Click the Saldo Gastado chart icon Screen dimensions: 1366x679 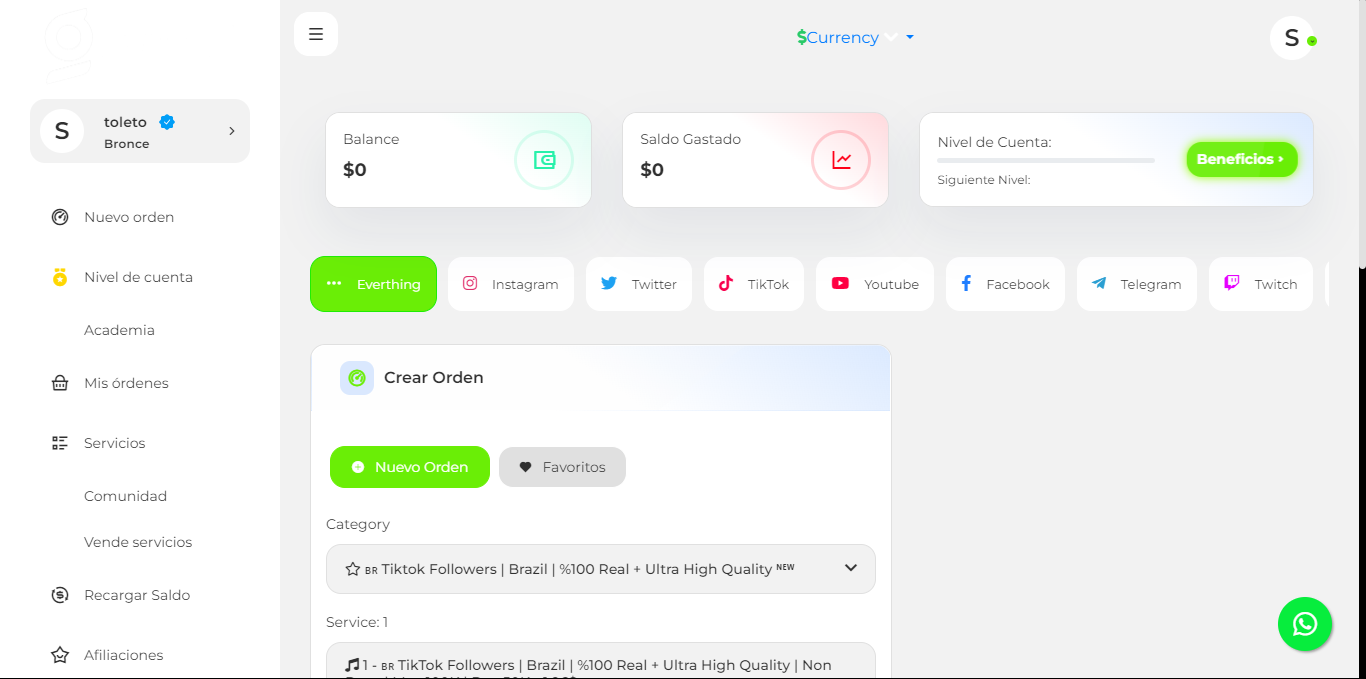(841, 160)
